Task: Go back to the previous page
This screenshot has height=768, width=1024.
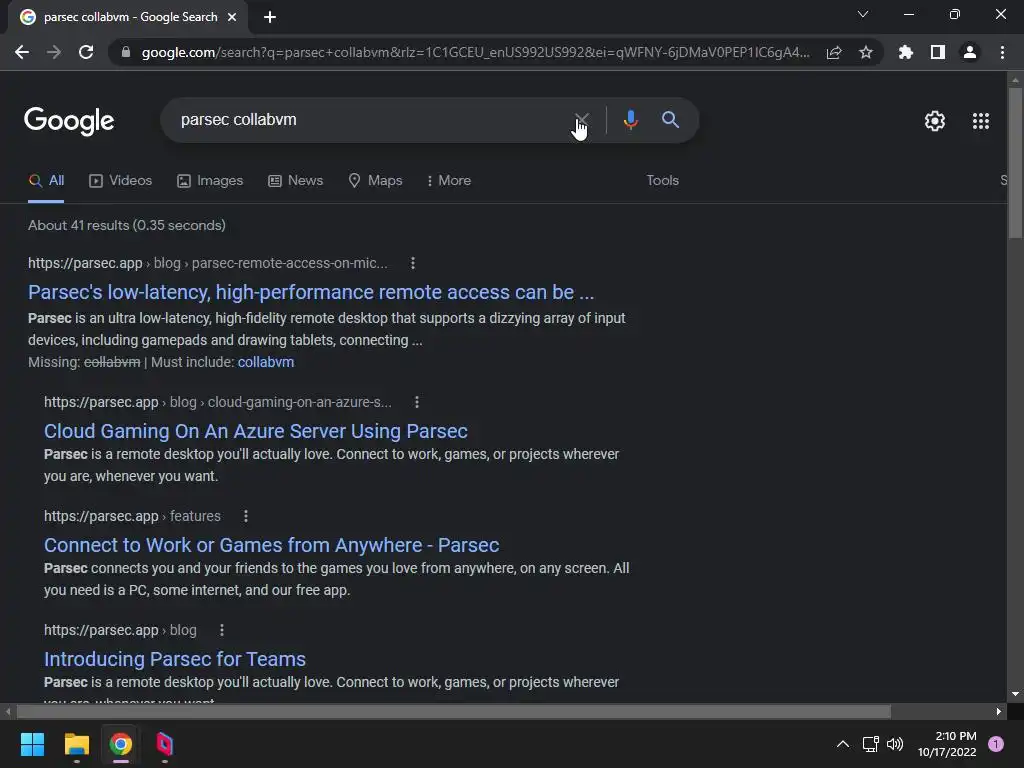Action: [22, 52]
